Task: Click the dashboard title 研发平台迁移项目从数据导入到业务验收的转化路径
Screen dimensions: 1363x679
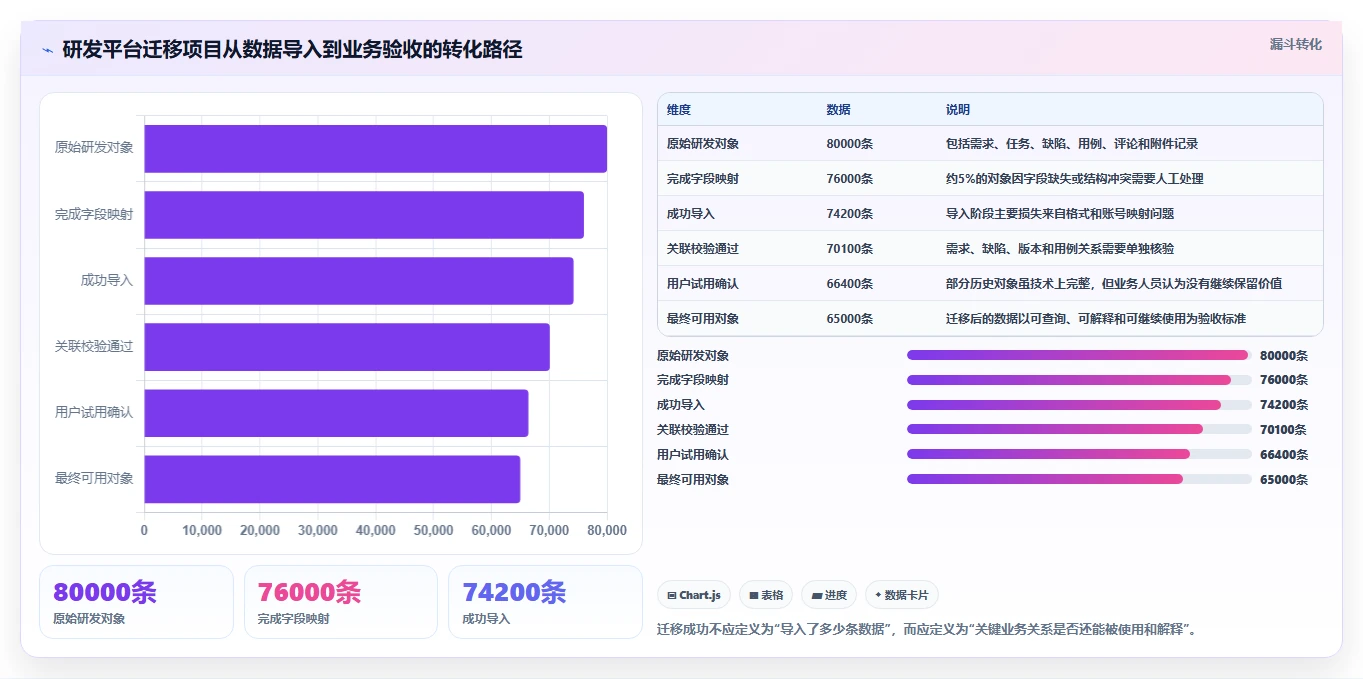Action: (x=292, y=50)
